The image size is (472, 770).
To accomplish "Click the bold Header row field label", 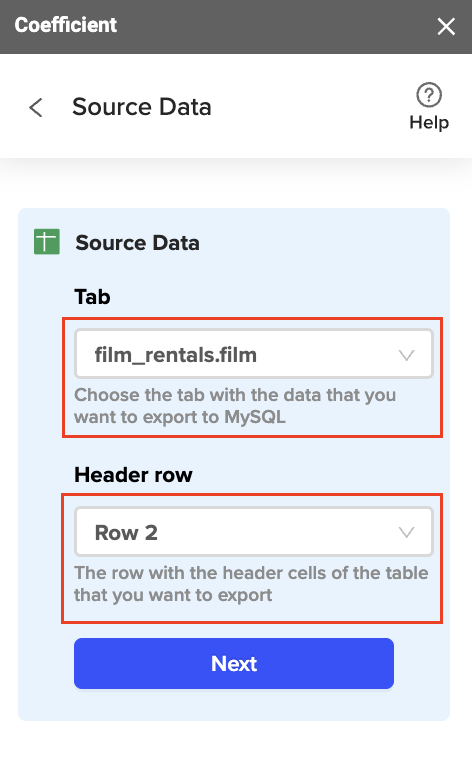I will [x=133, y=475].
